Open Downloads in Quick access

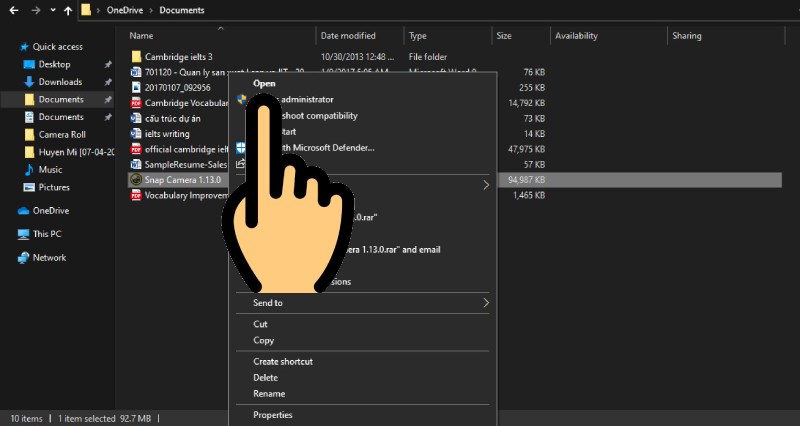60,82
